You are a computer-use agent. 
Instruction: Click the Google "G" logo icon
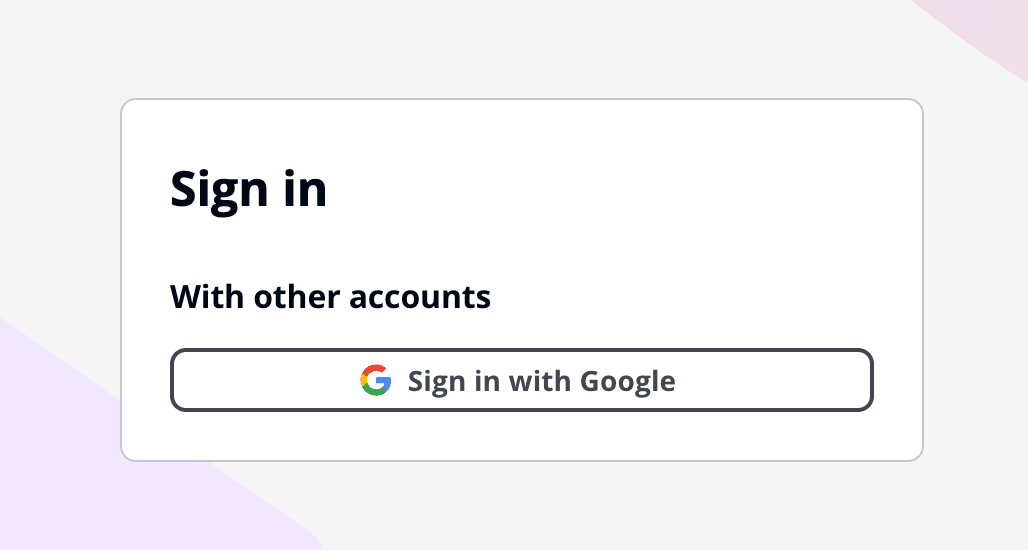(376, 380)
